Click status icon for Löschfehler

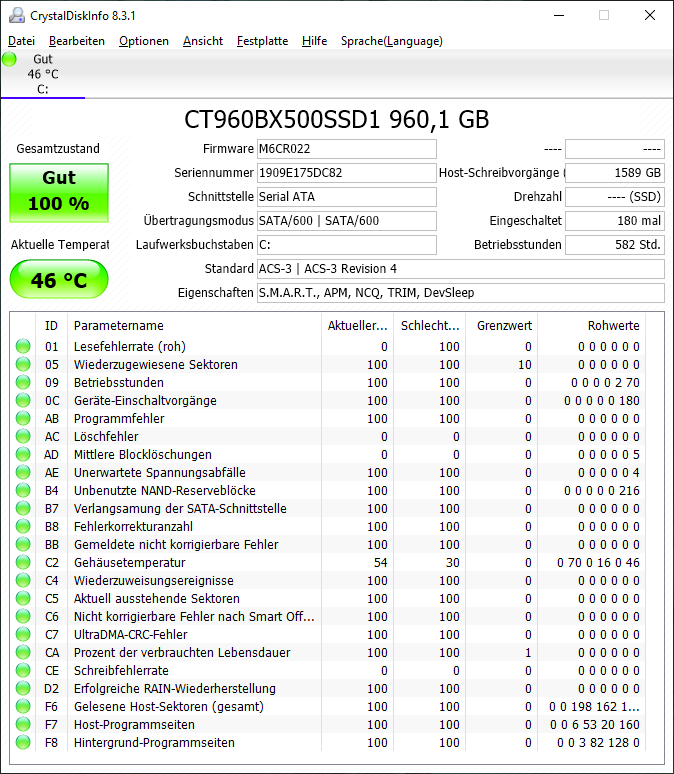tap(23, 436)
